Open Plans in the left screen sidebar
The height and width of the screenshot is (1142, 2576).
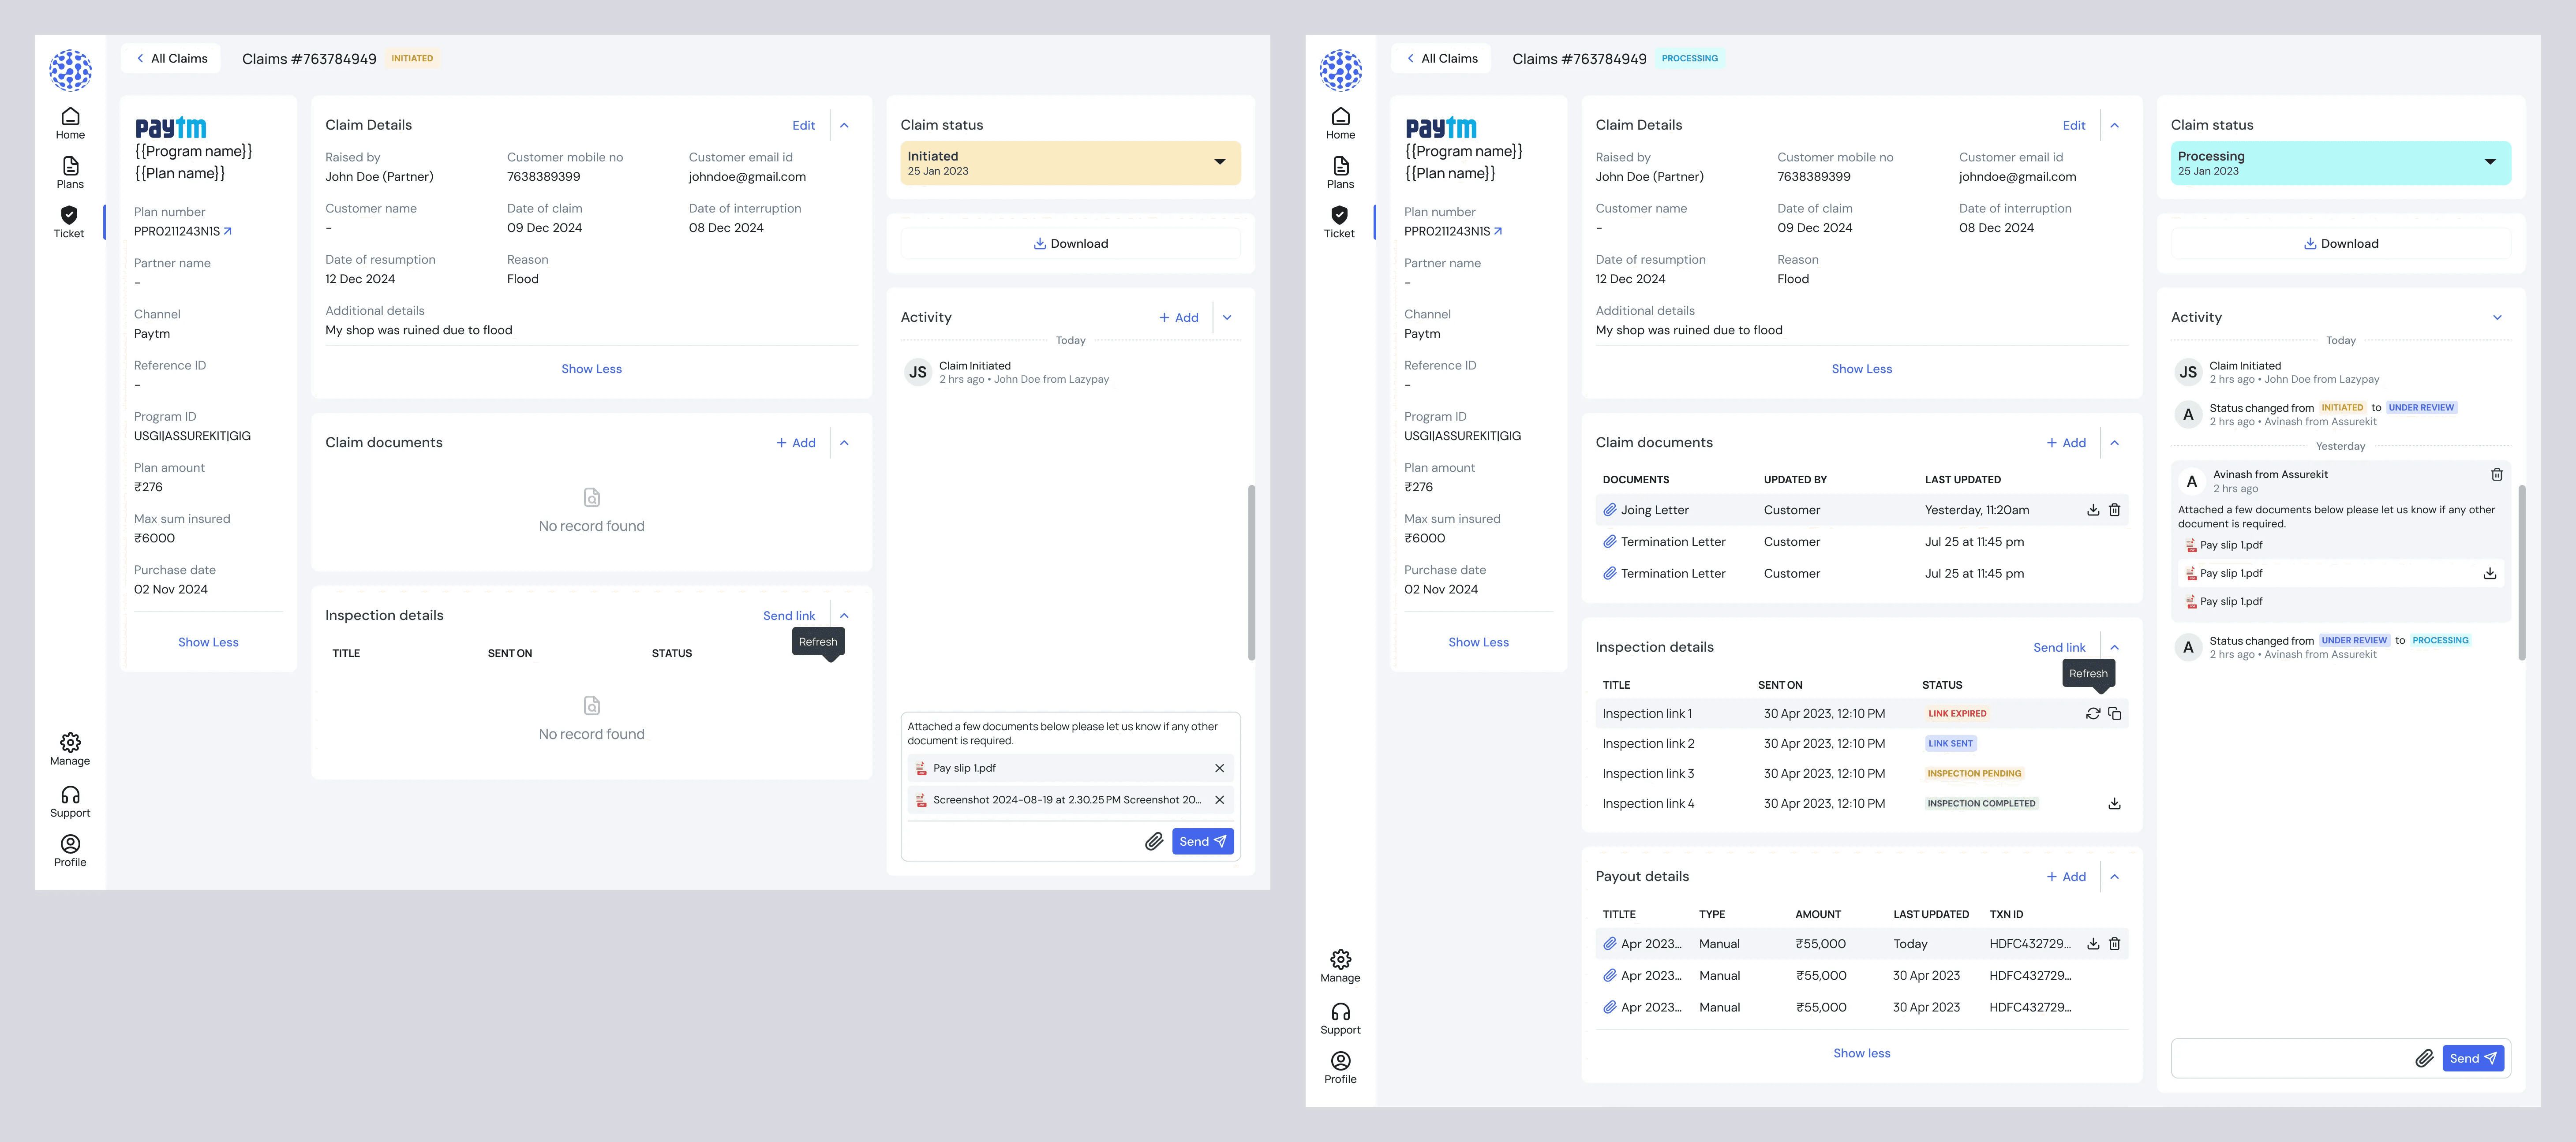[x=70, y=173]
